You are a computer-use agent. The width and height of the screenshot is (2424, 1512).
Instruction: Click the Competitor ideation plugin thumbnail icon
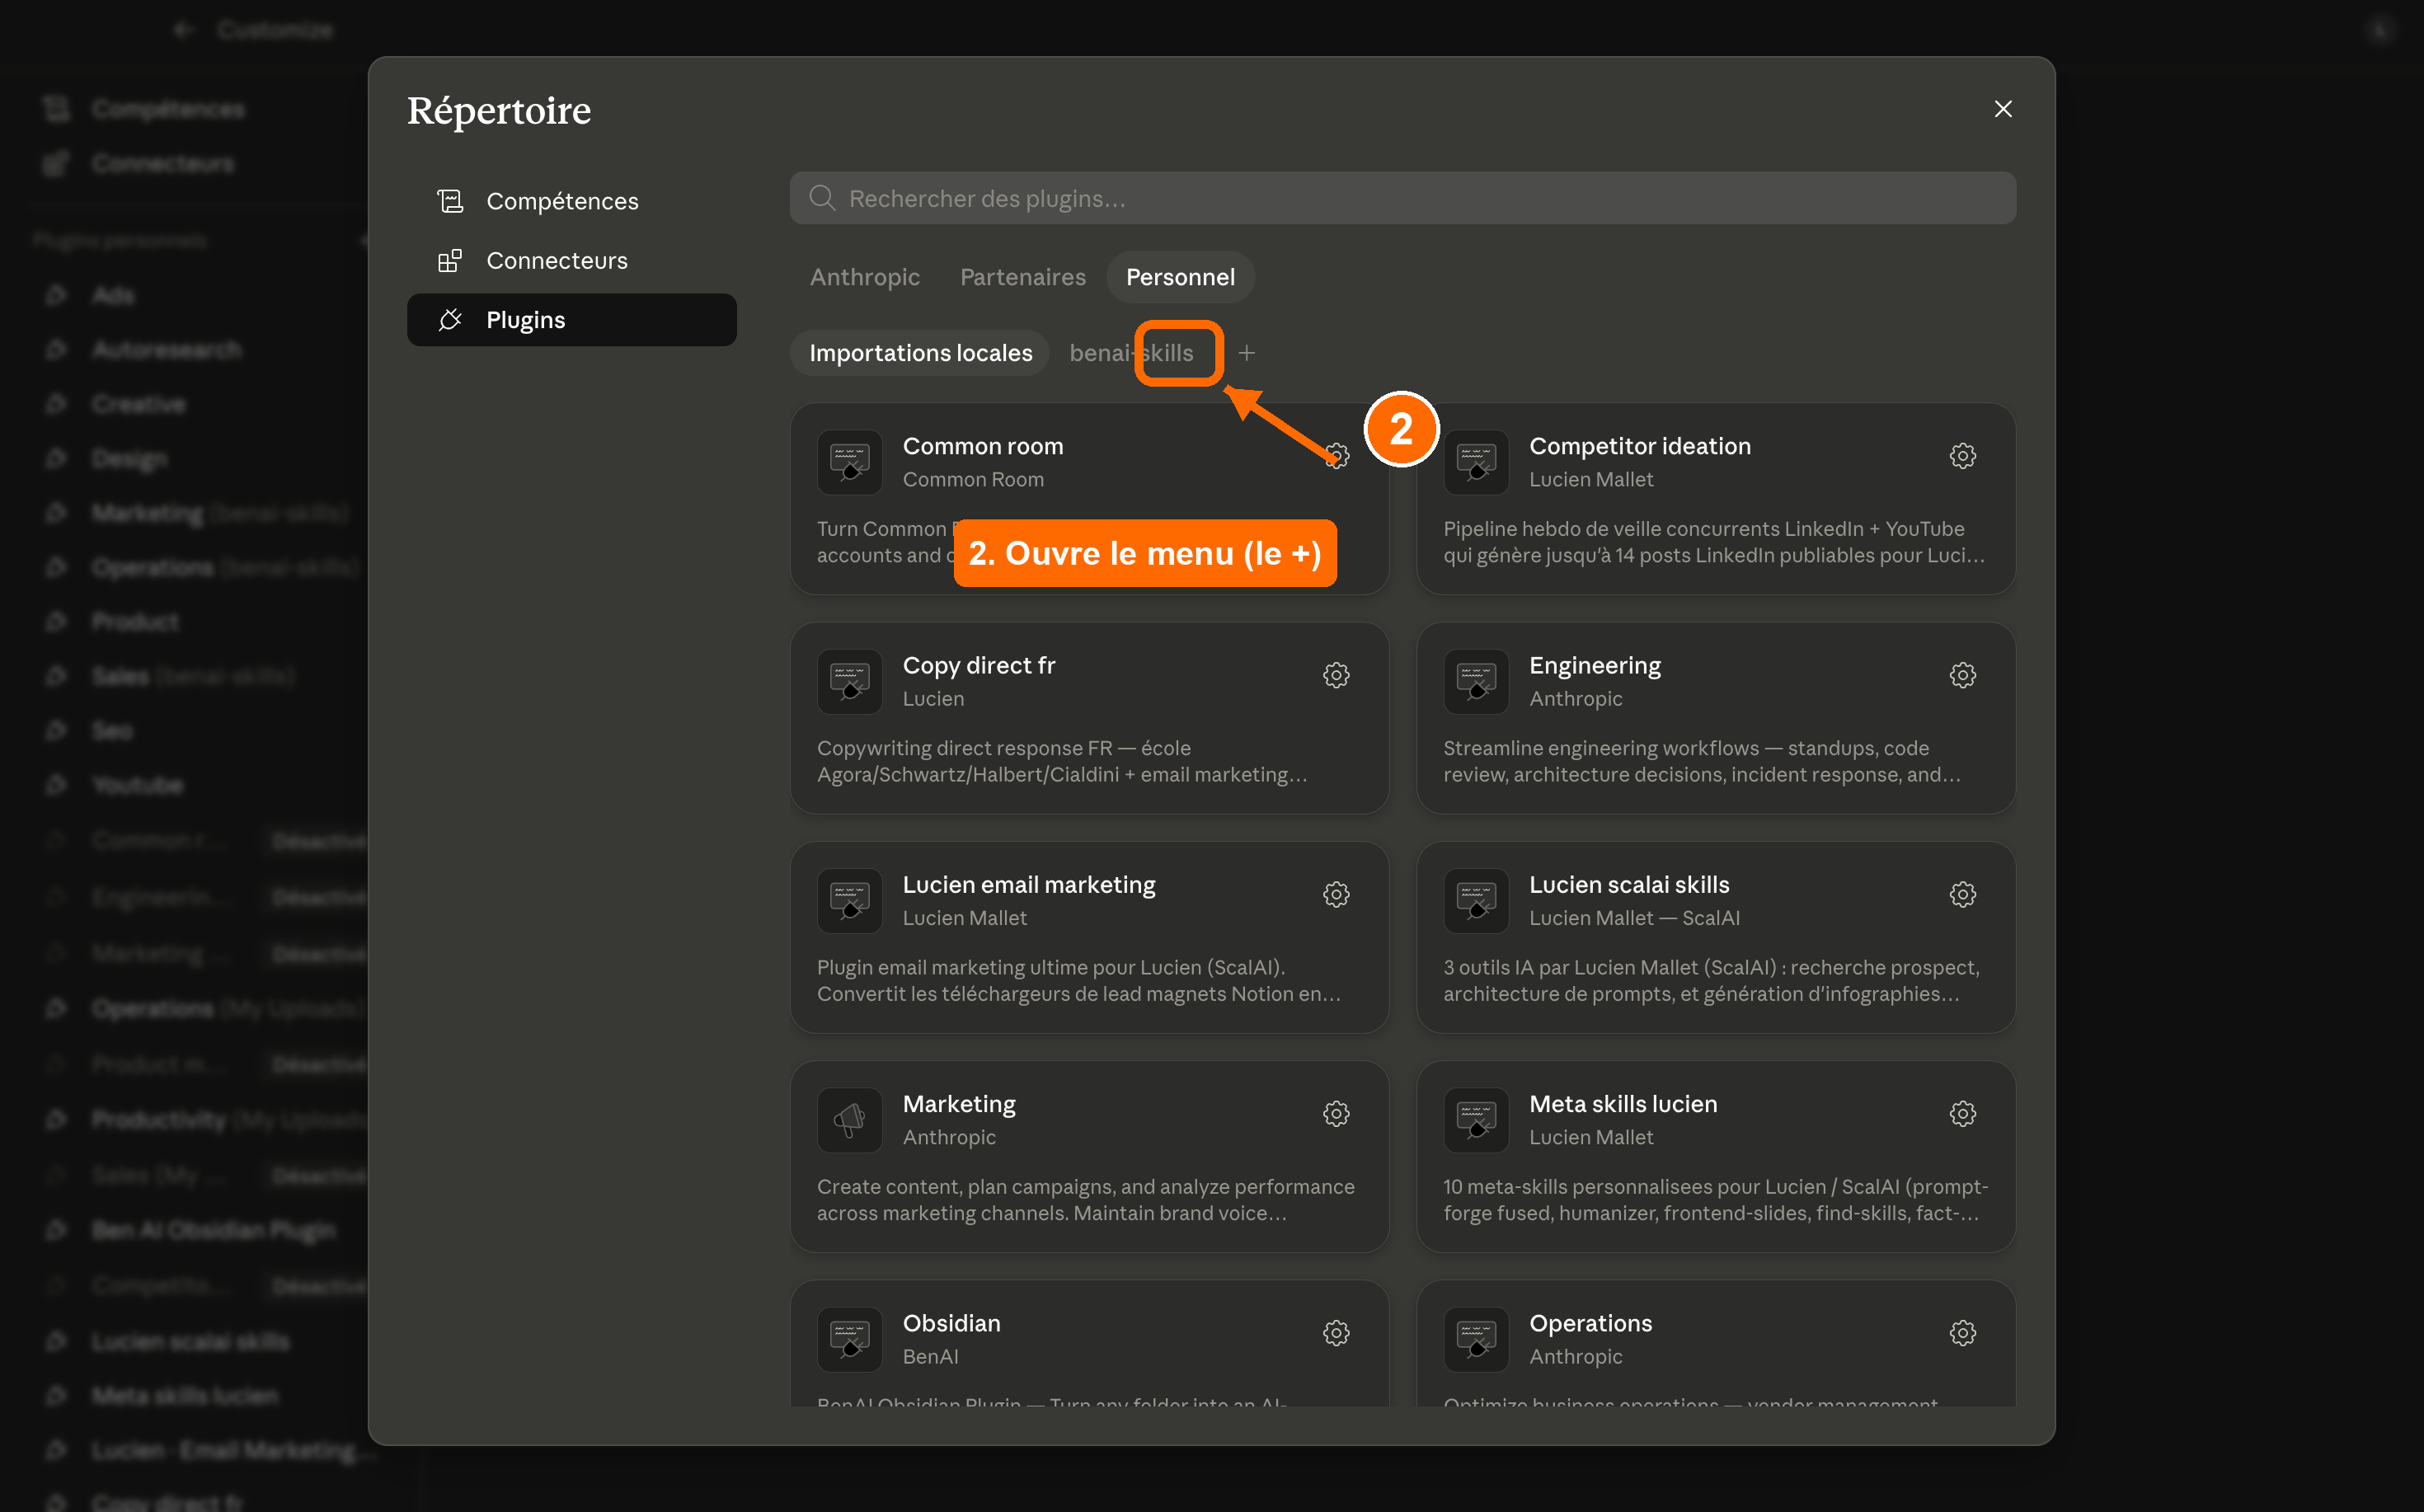pos(1475,462)
